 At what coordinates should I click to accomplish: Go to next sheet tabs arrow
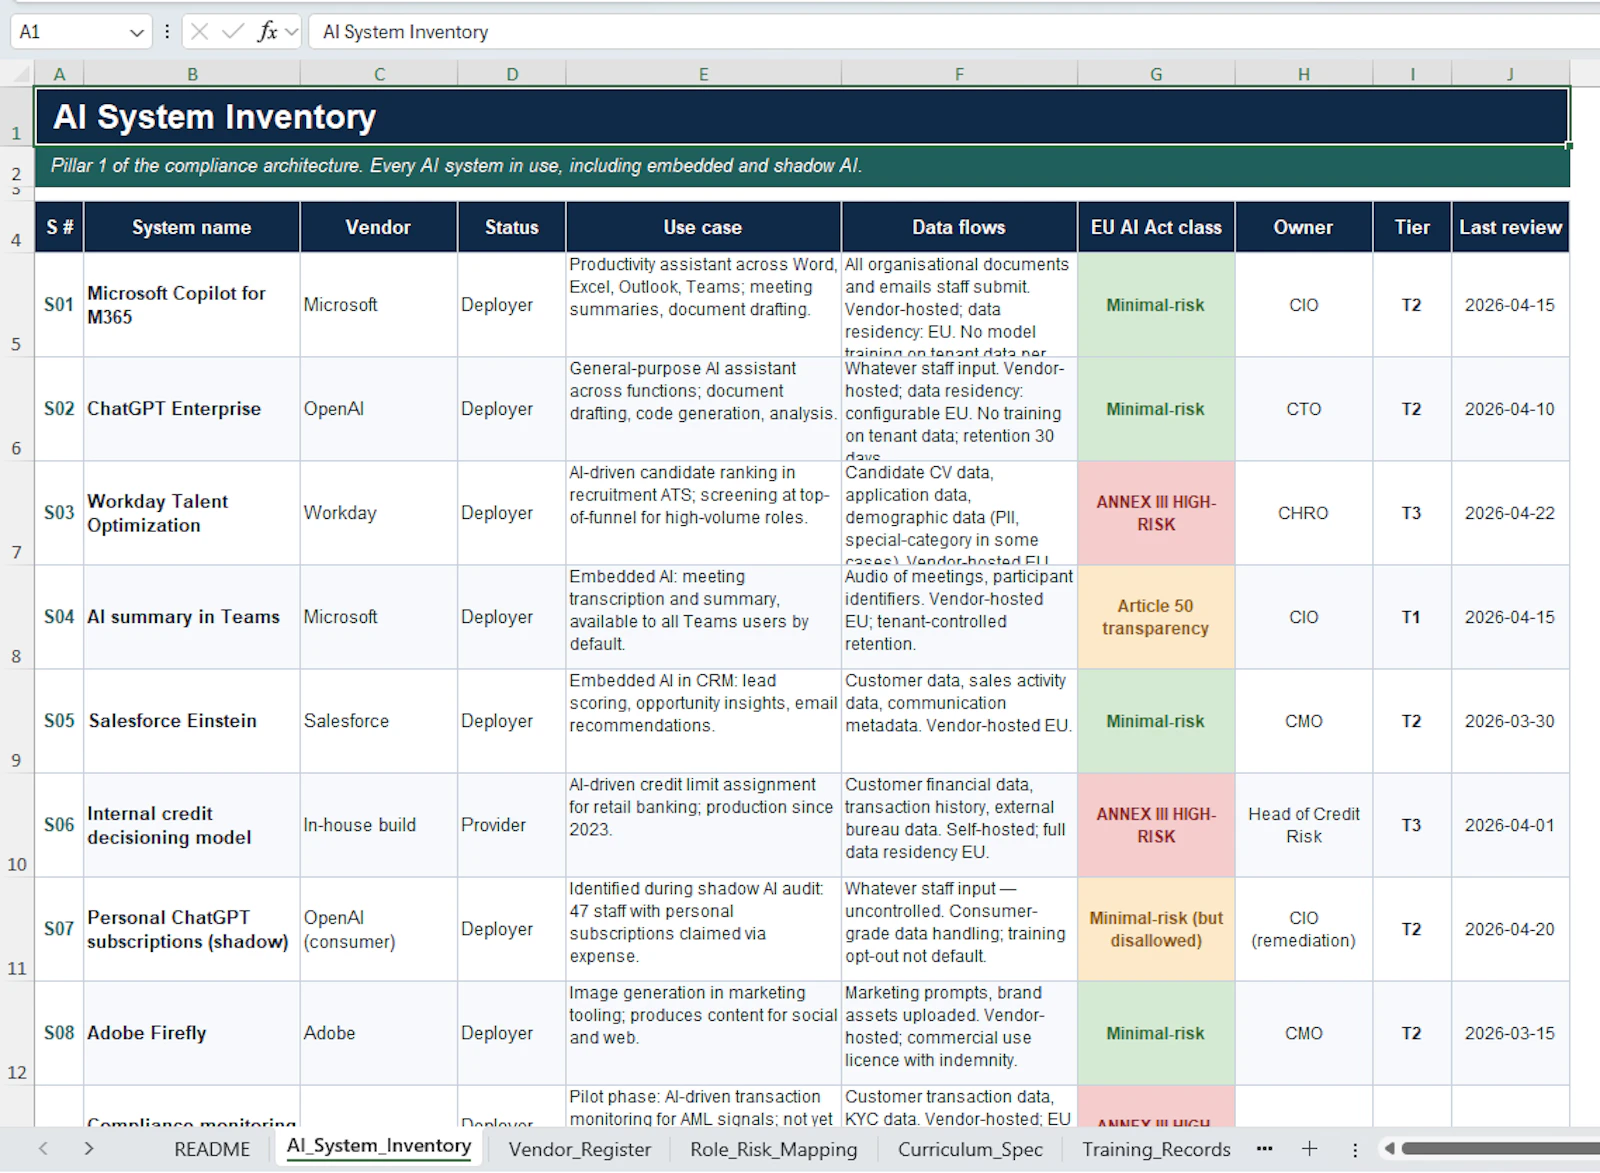[x=89, y=1149]
